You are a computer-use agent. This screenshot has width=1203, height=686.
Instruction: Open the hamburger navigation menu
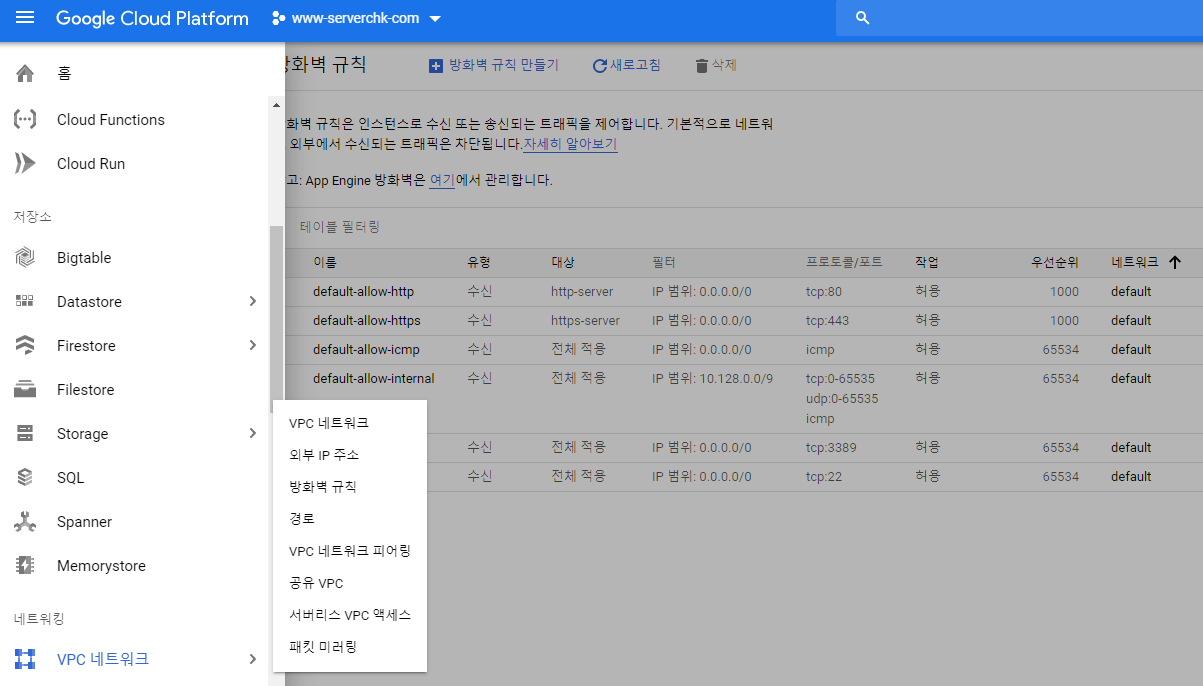[25, 18]
